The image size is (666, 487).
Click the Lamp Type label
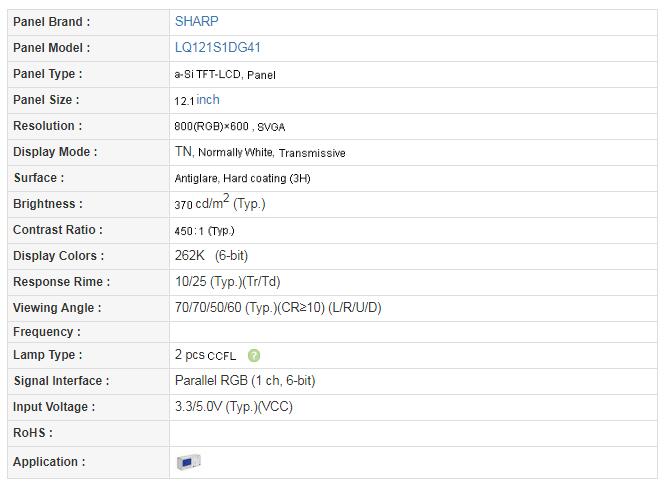(47, 355)
